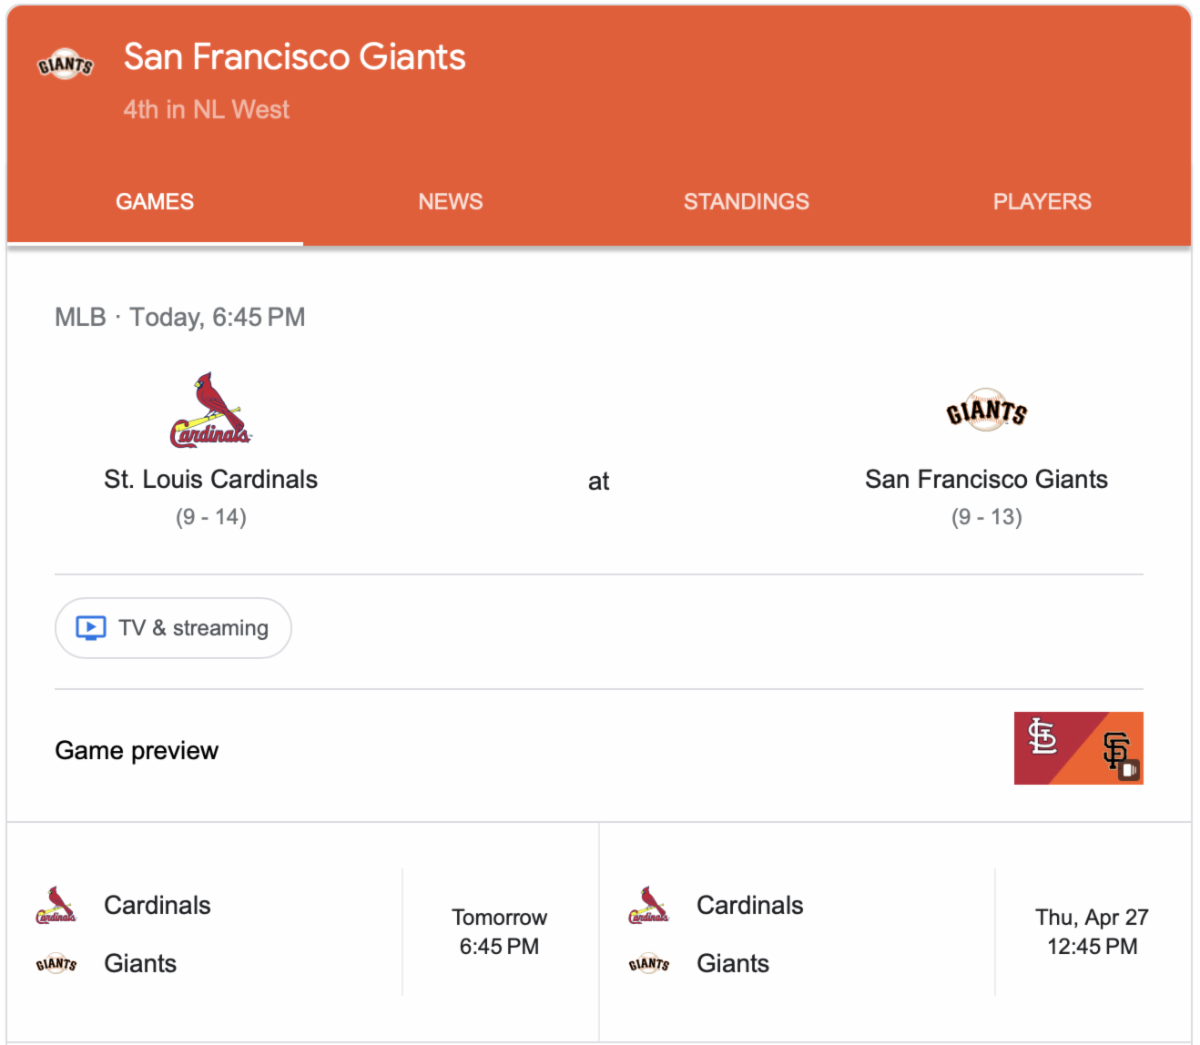Click Cardinals logo in tomorrow's game card
1200x1045 pixels.
pos(56,905)
